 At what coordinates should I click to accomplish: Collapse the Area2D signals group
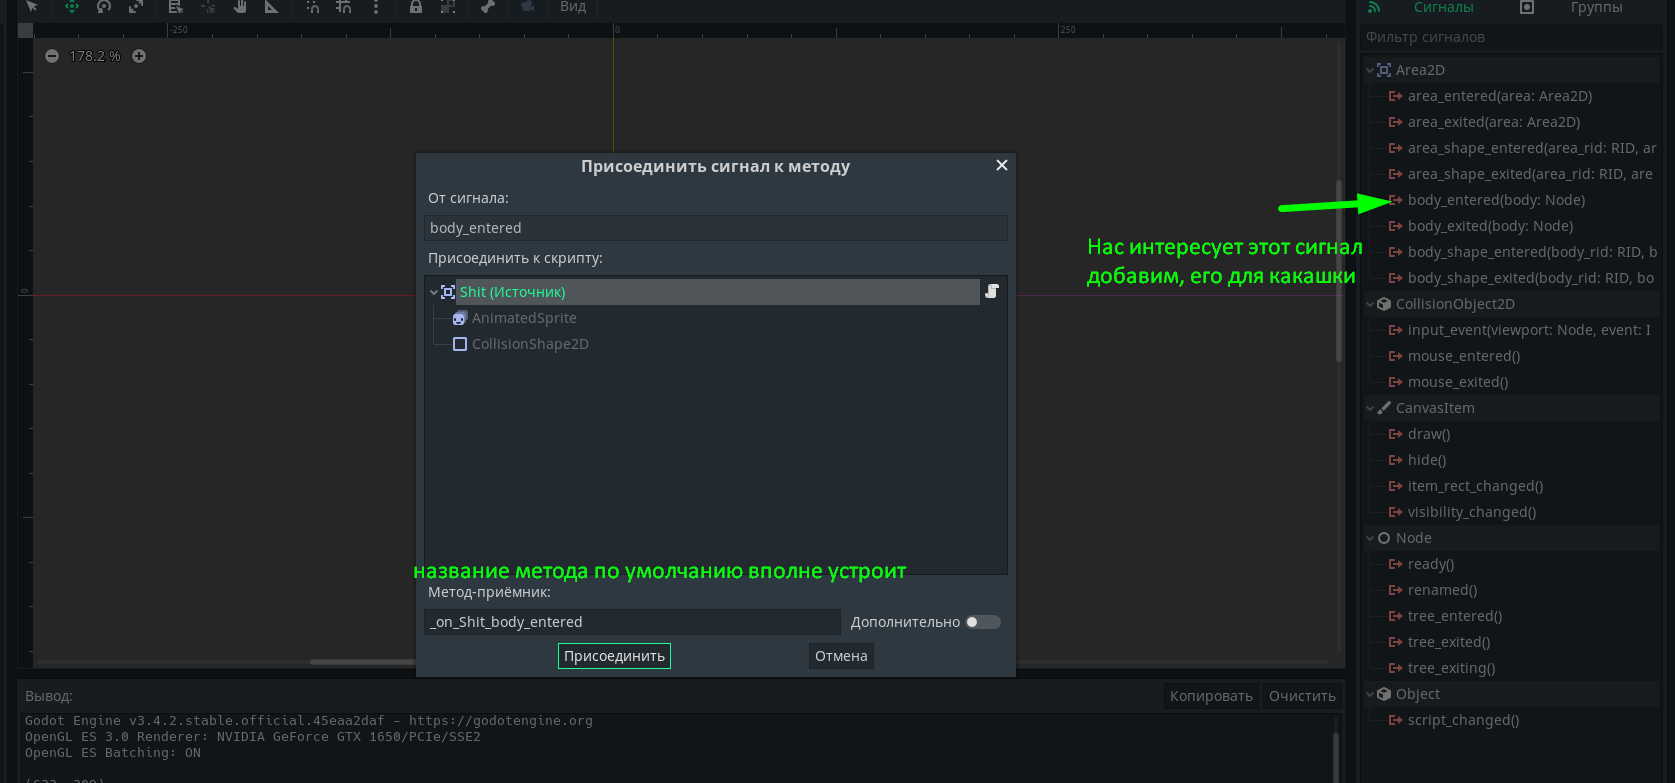coord(1370,70)
